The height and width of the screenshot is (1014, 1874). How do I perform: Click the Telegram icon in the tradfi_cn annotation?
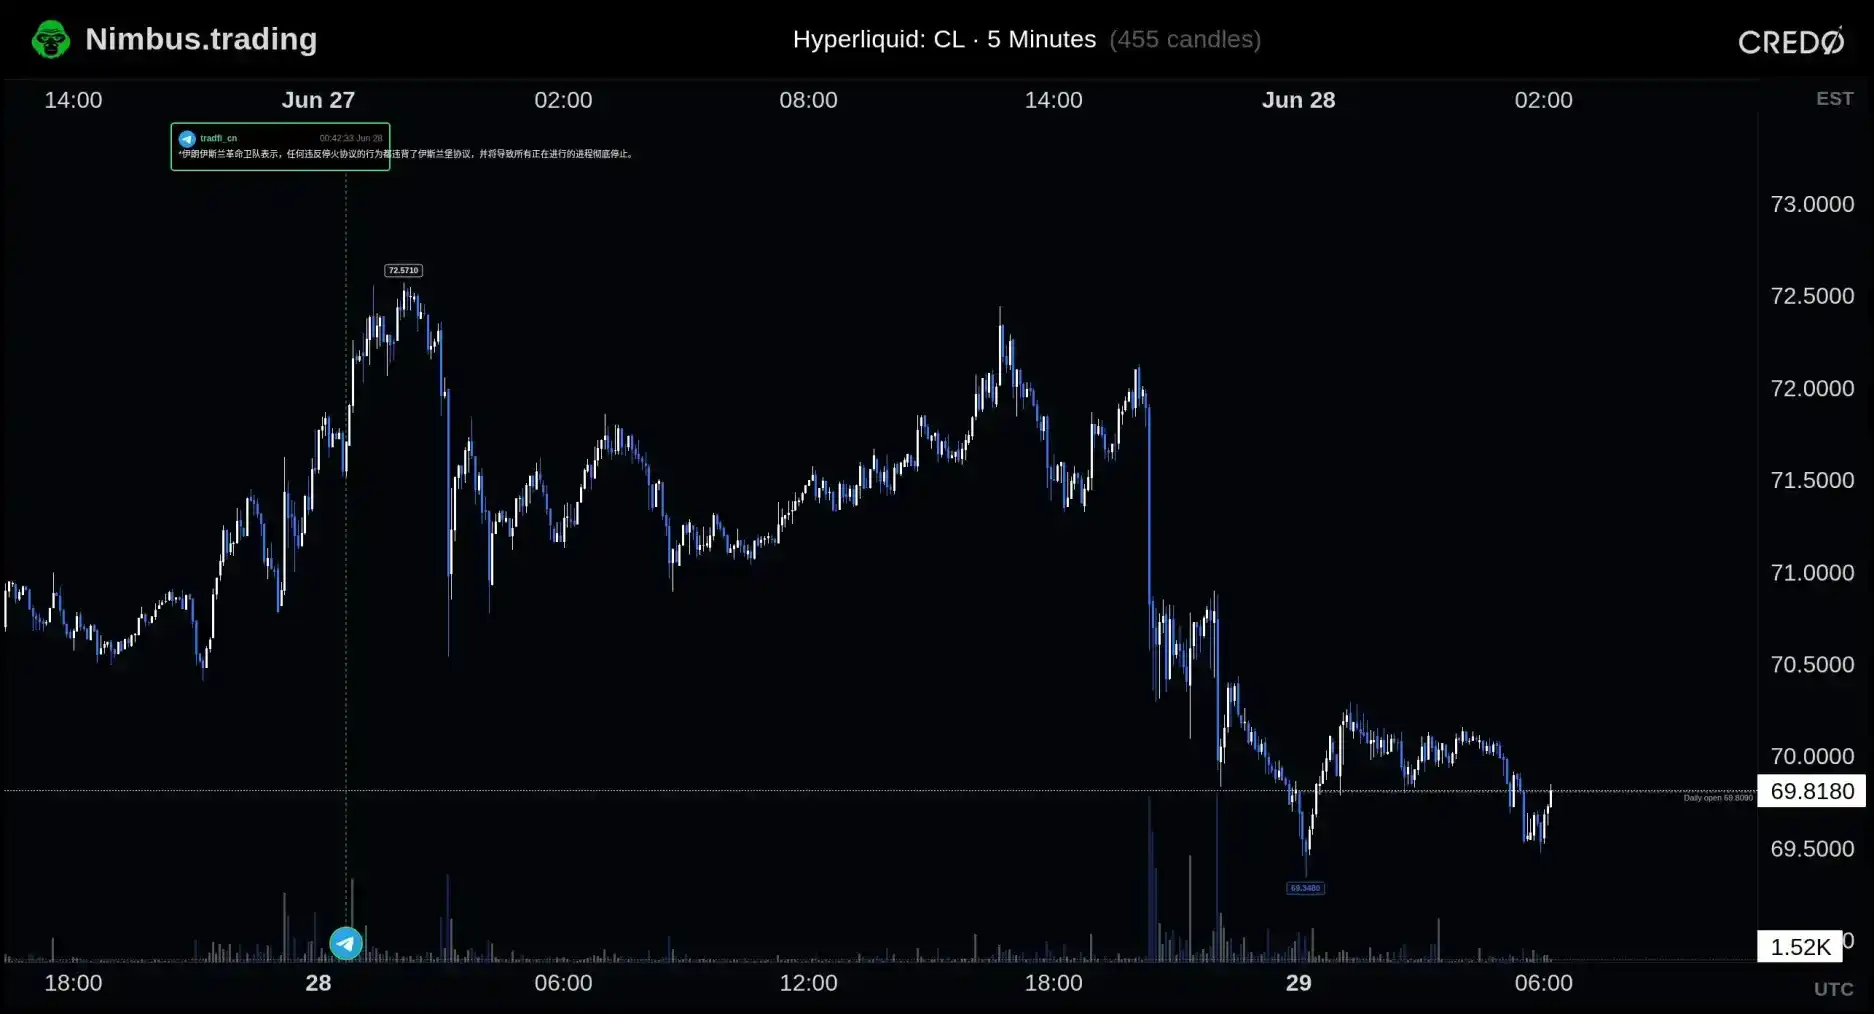(187, 139)
